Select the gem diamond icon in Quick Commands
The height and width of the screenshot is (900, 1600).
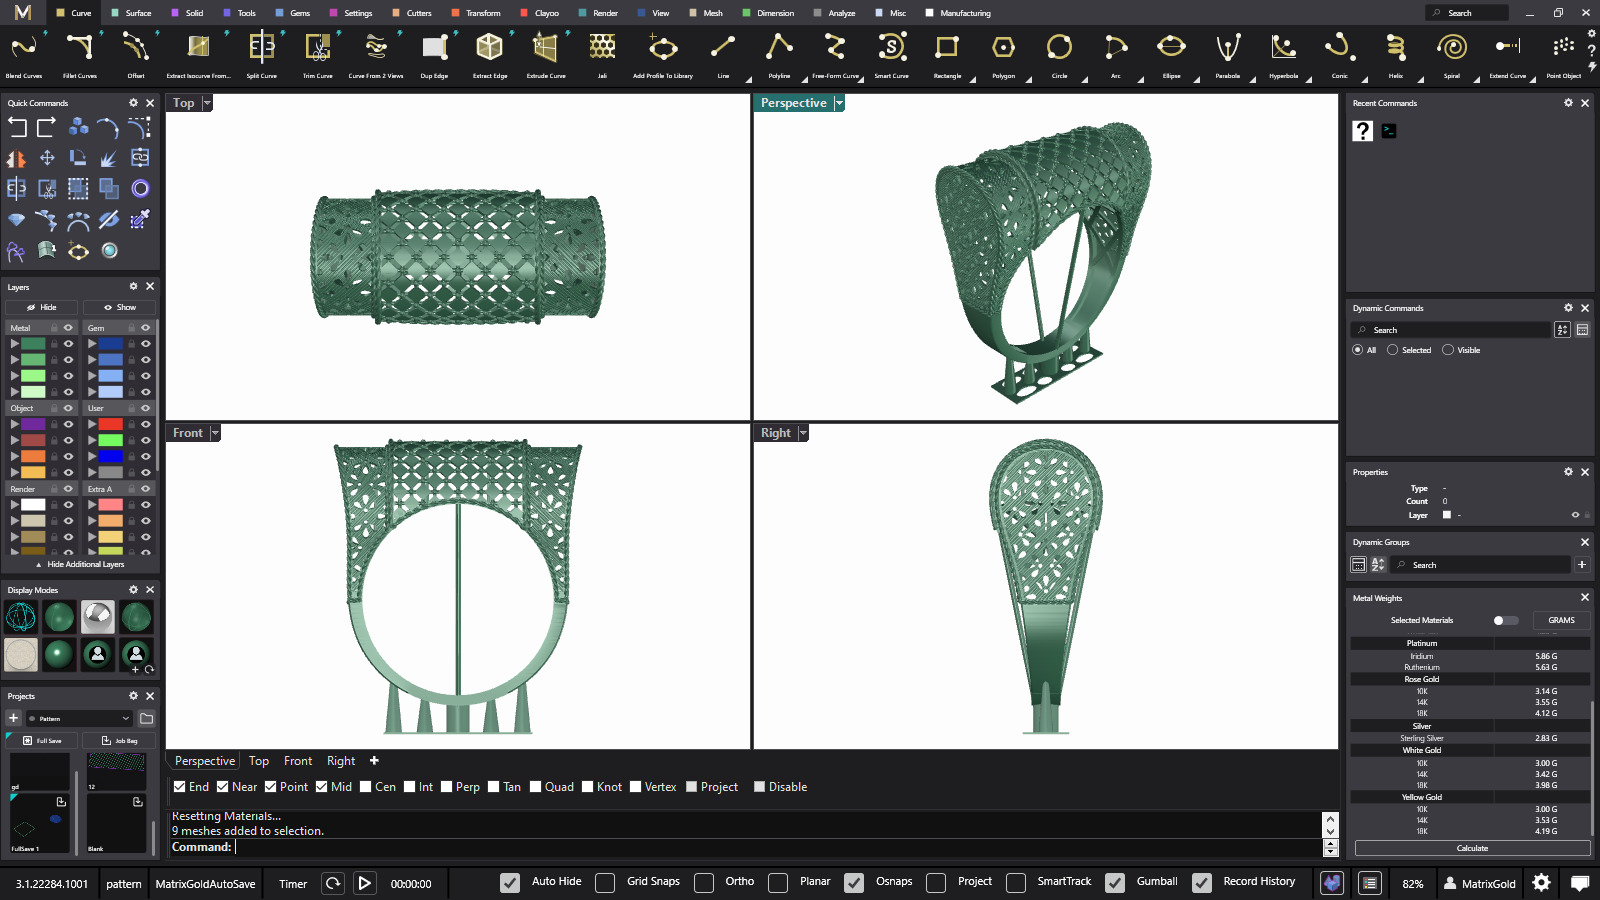[17, 219]
